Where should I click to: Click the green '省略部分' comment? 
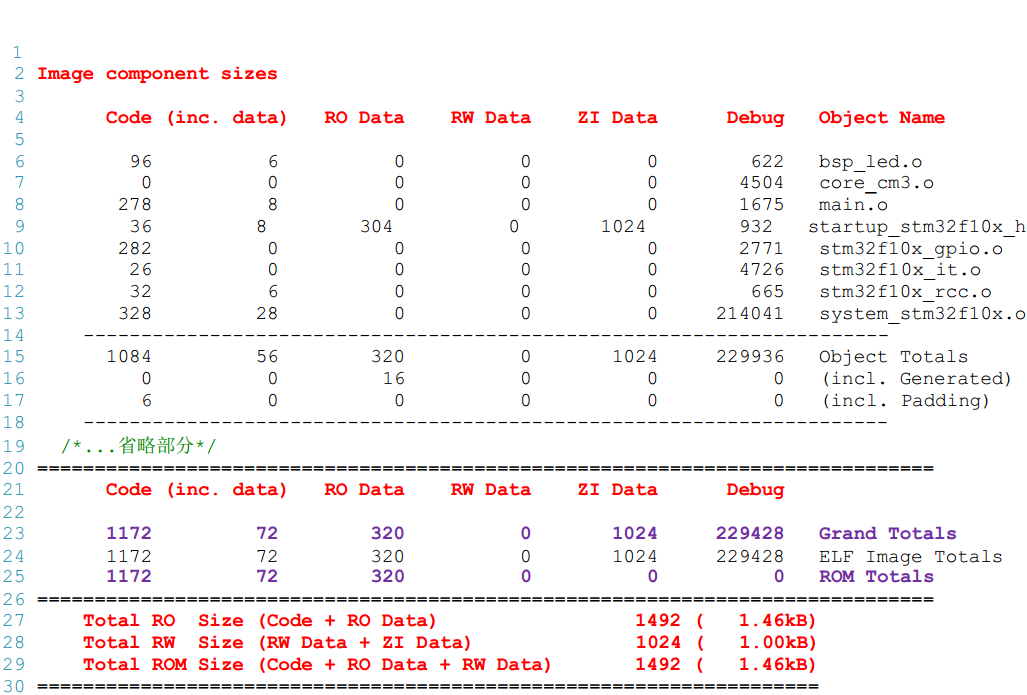click(x=139, y=446)
